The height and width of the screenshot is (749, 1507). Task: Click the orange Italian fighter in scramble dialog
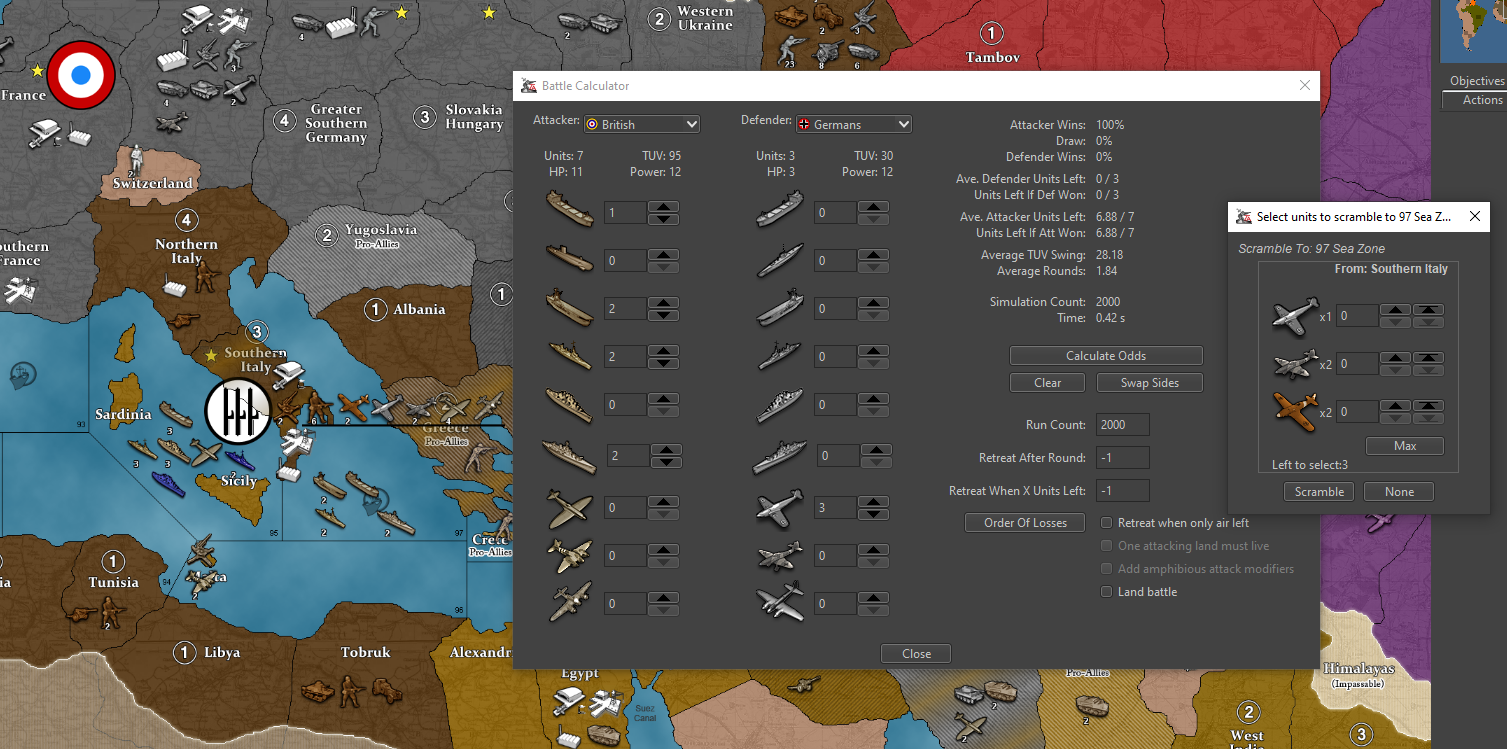(1295, 411)
